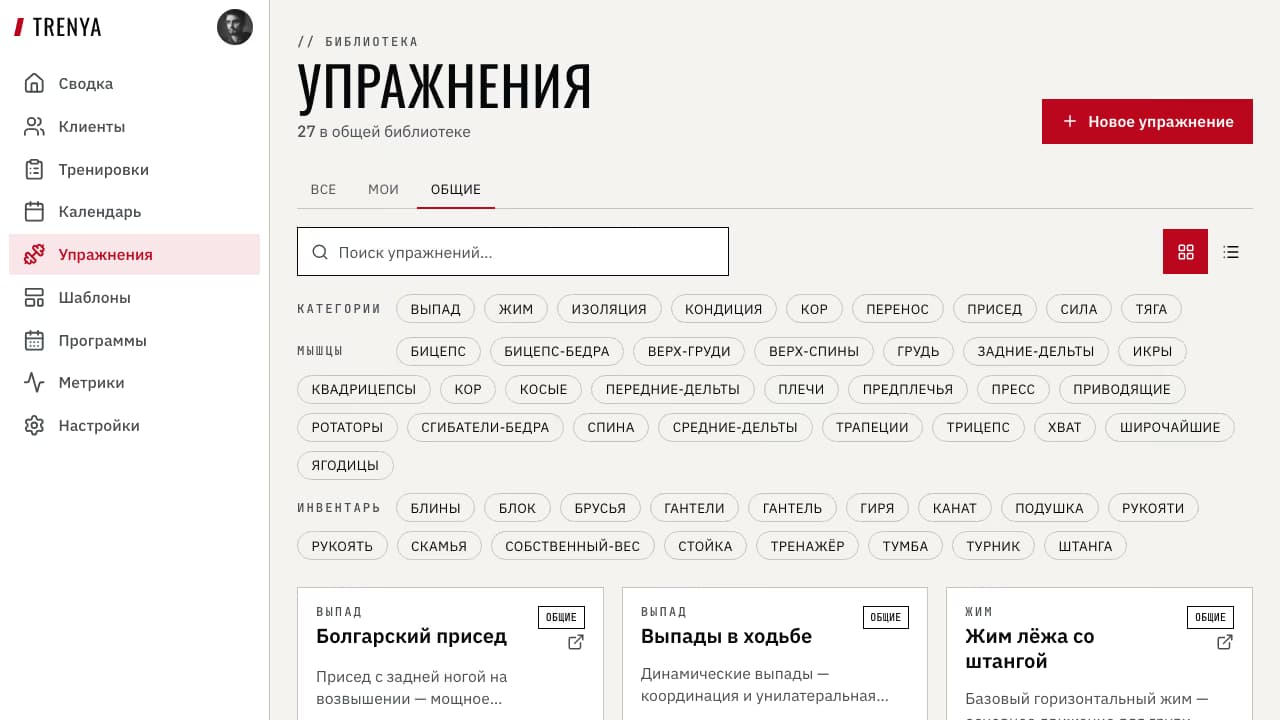The image size is (1280, 720).
Task: Open the Болгарский присед card title
Action: [412, 636]
